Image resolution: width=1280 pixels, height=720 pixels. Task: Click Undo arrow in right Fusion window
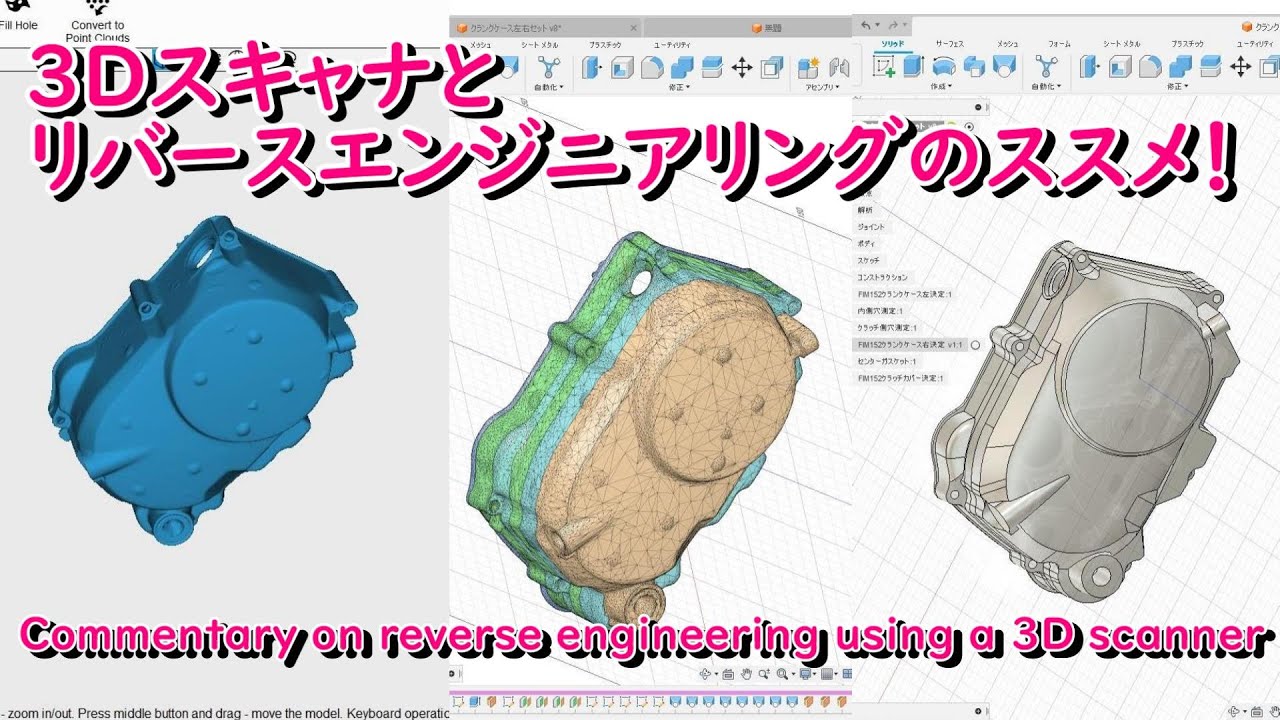coord(865,25)
